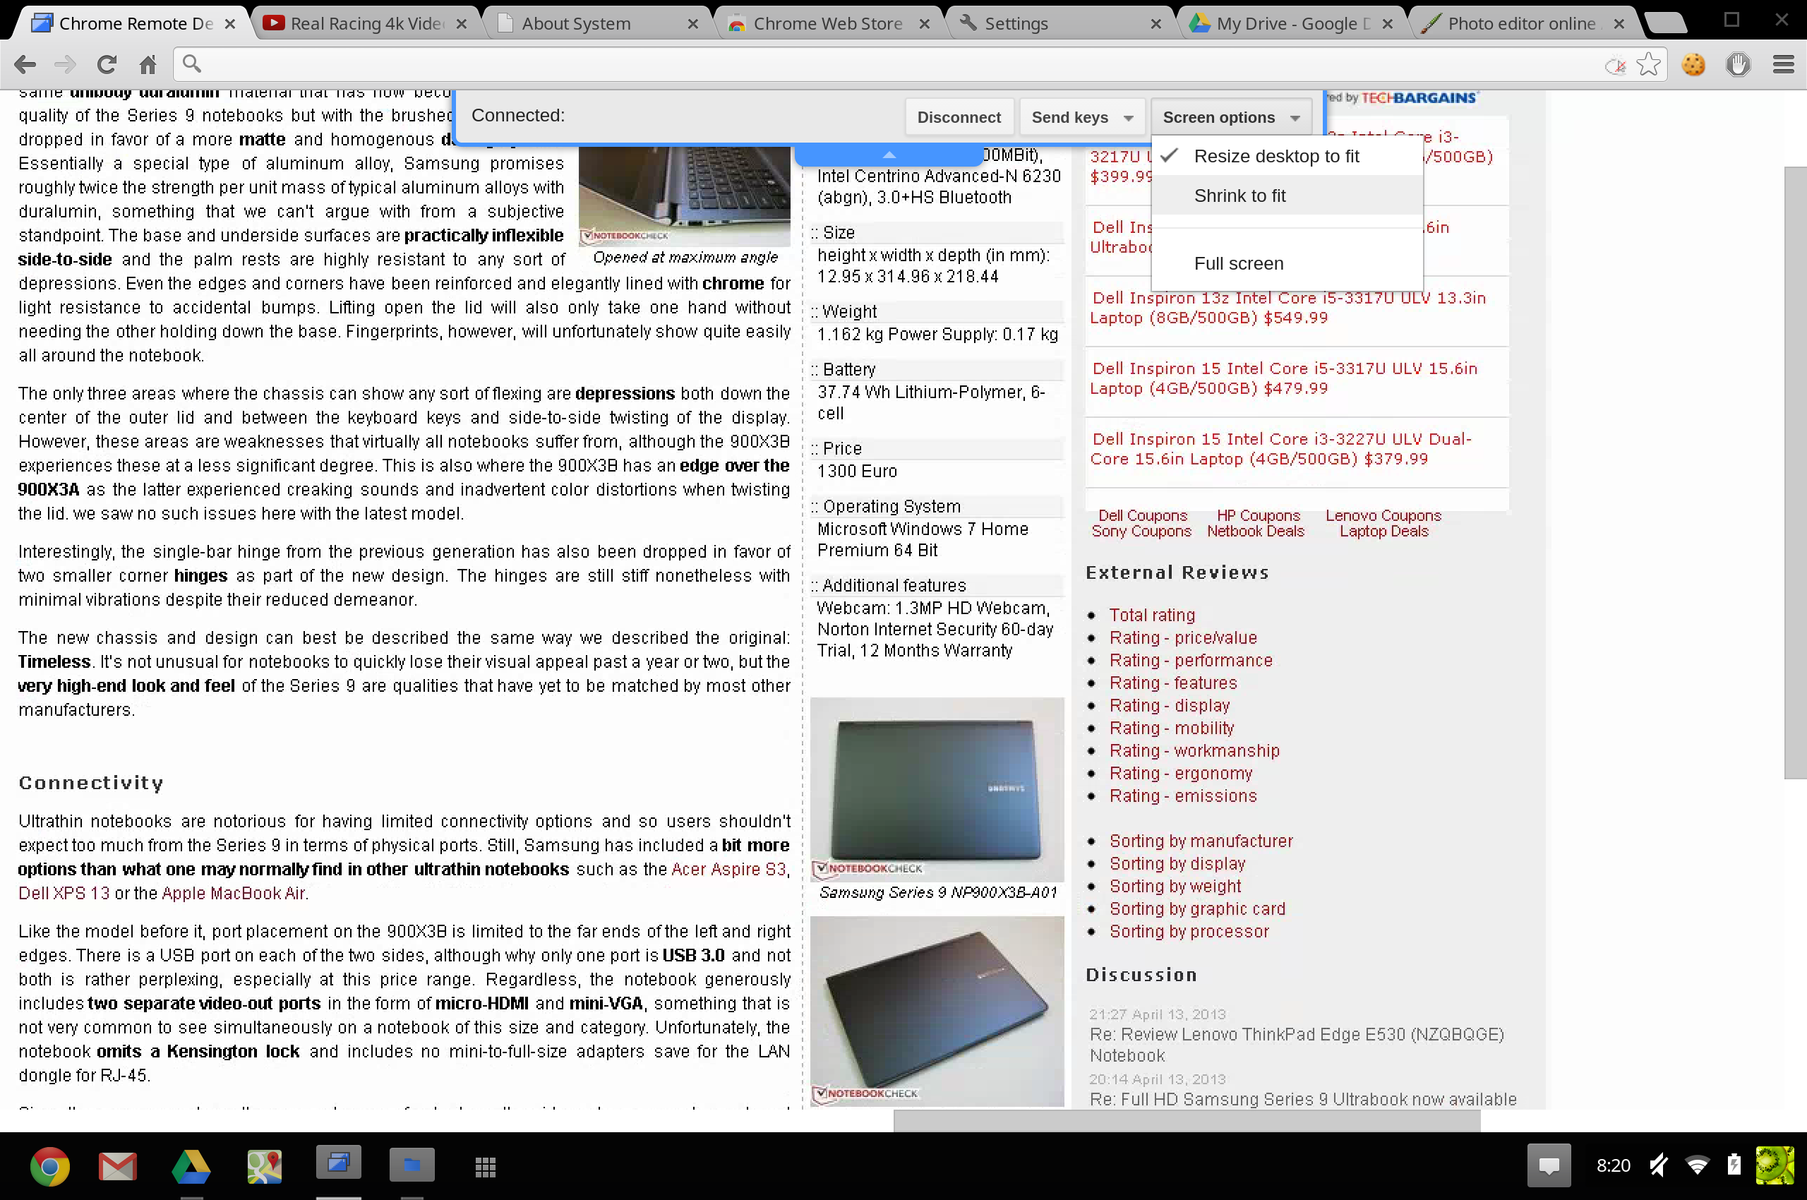
Task: Go forward with the browser forward arrow
Action: click(65, 65)
